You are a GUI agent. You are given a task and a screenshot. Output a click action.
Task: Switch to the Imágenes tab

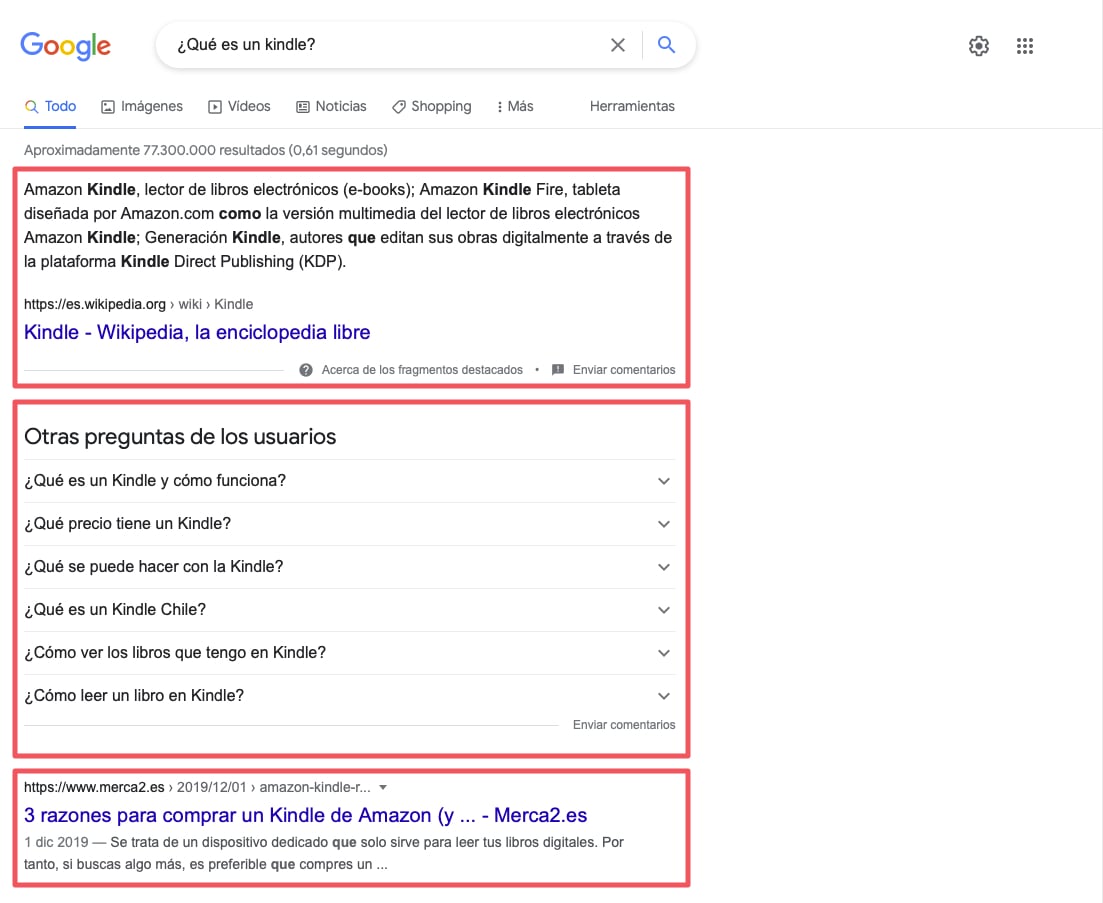[141, 106]
